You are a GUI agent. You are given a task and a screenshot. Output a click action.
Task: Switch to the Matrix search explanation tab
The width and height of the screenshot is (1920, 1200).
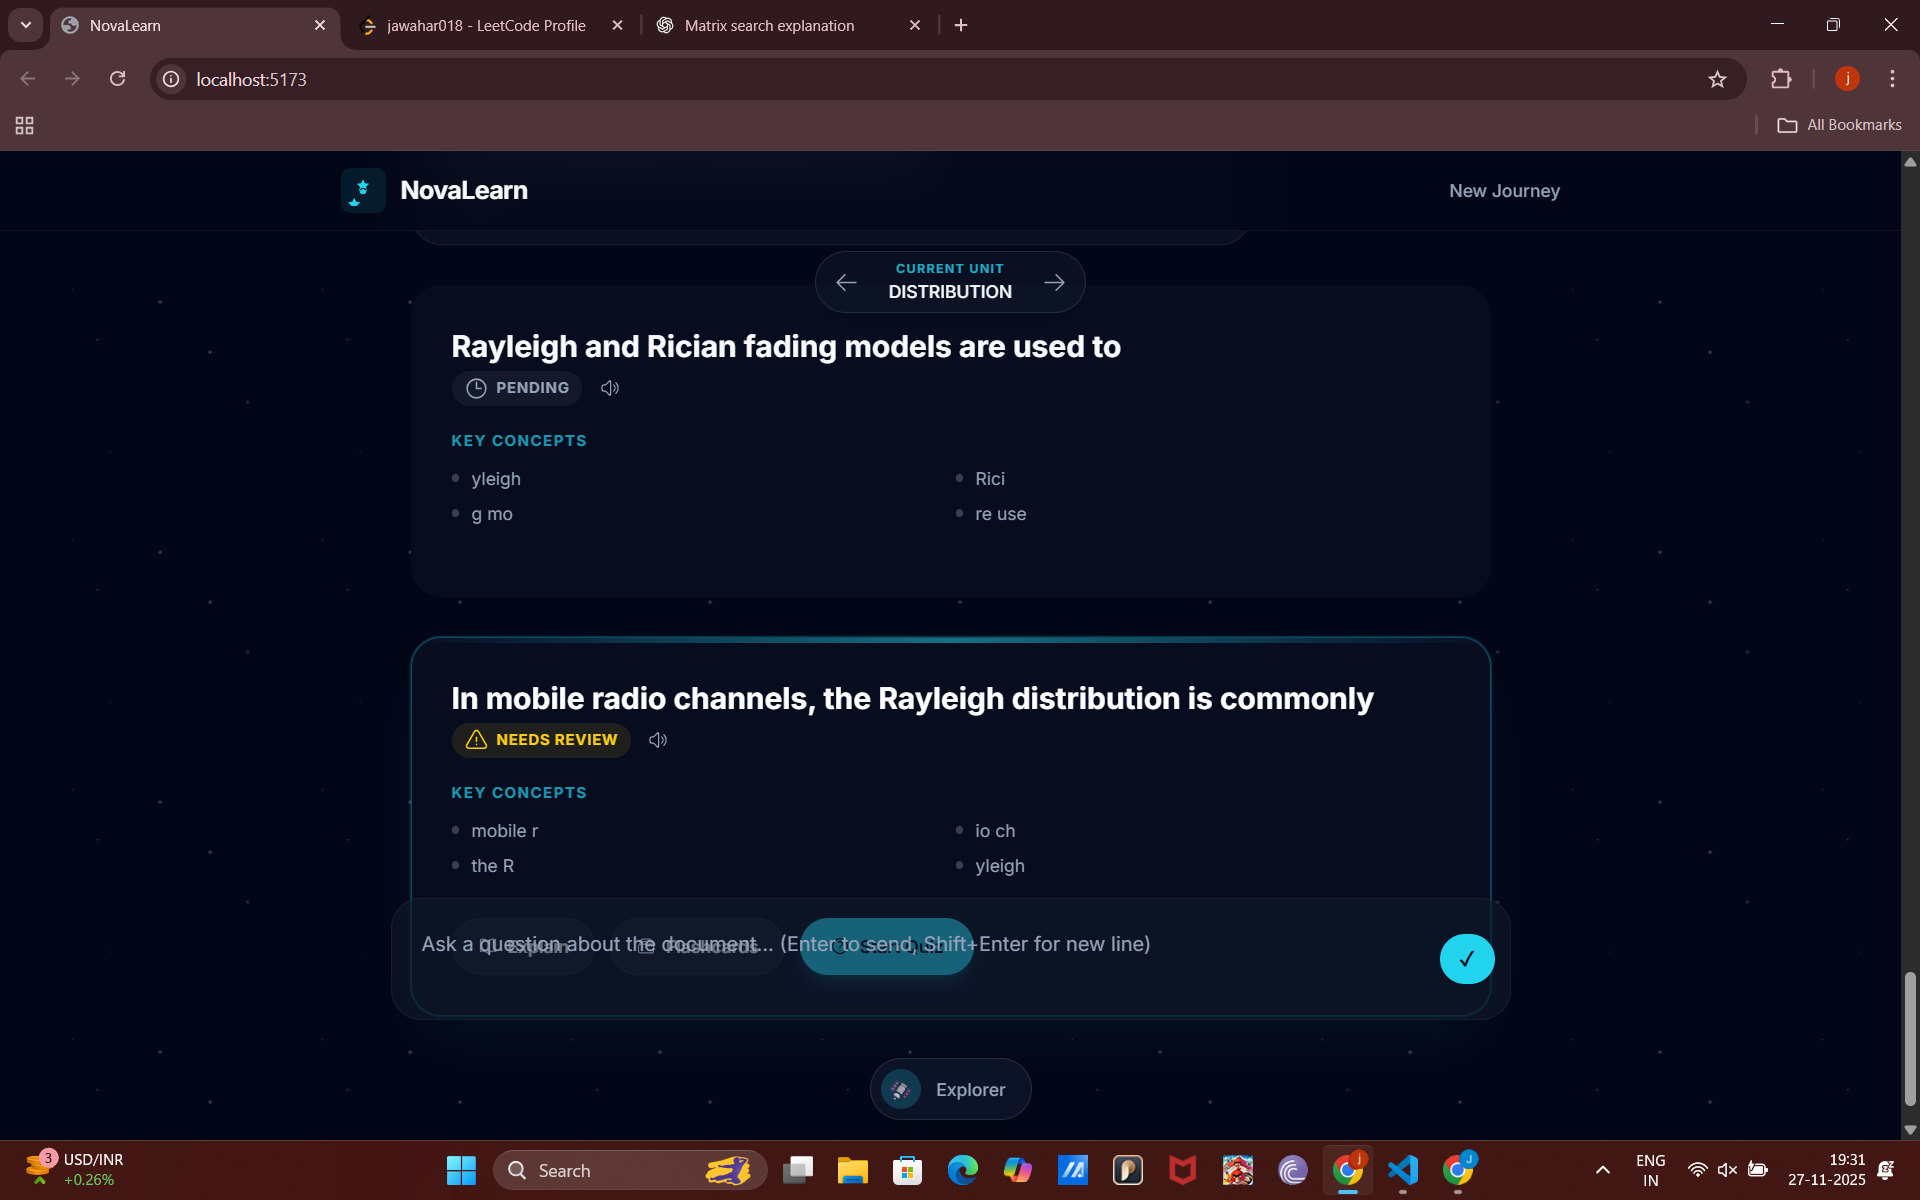(769, 25)
